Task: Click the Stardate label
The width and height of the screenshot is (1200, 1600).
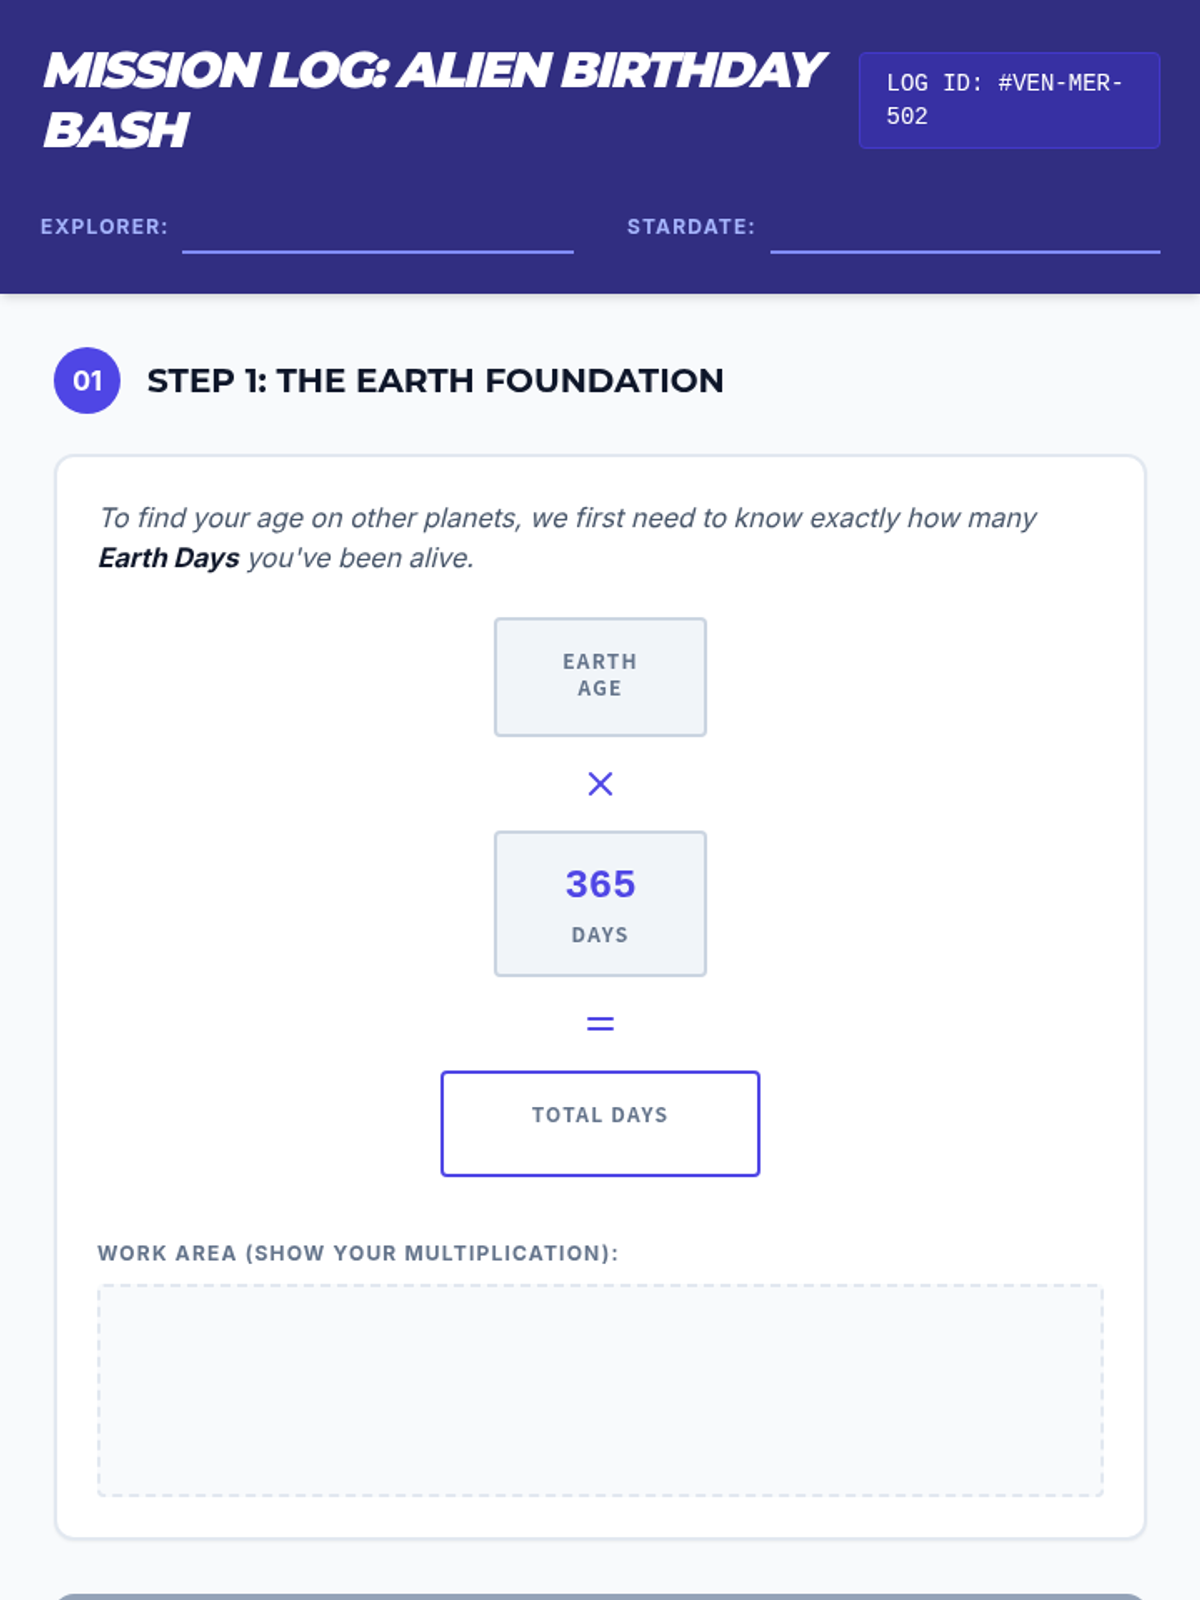Action: pos(691,227)
